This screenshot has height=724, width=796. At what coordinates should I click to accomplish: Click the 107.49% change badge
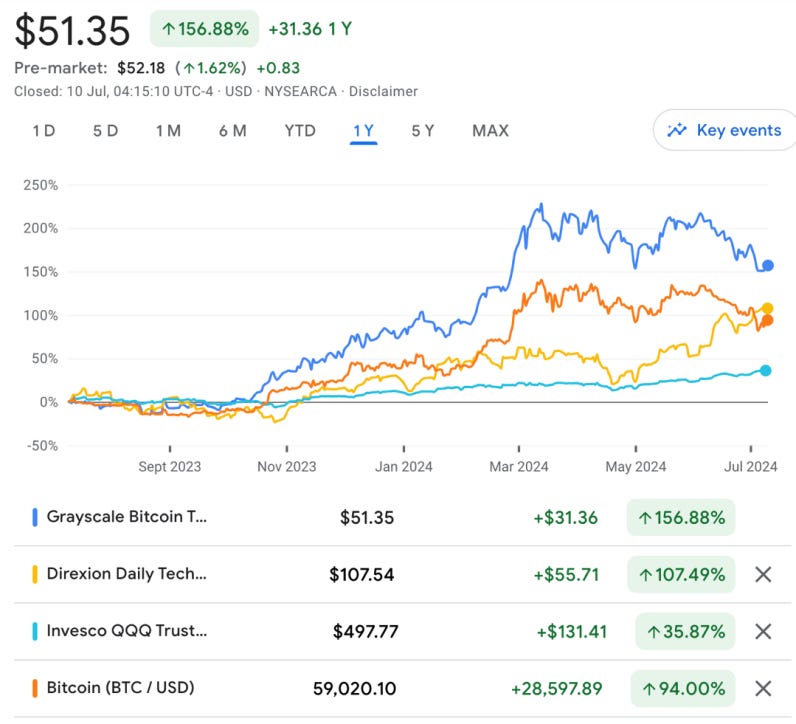681,575
